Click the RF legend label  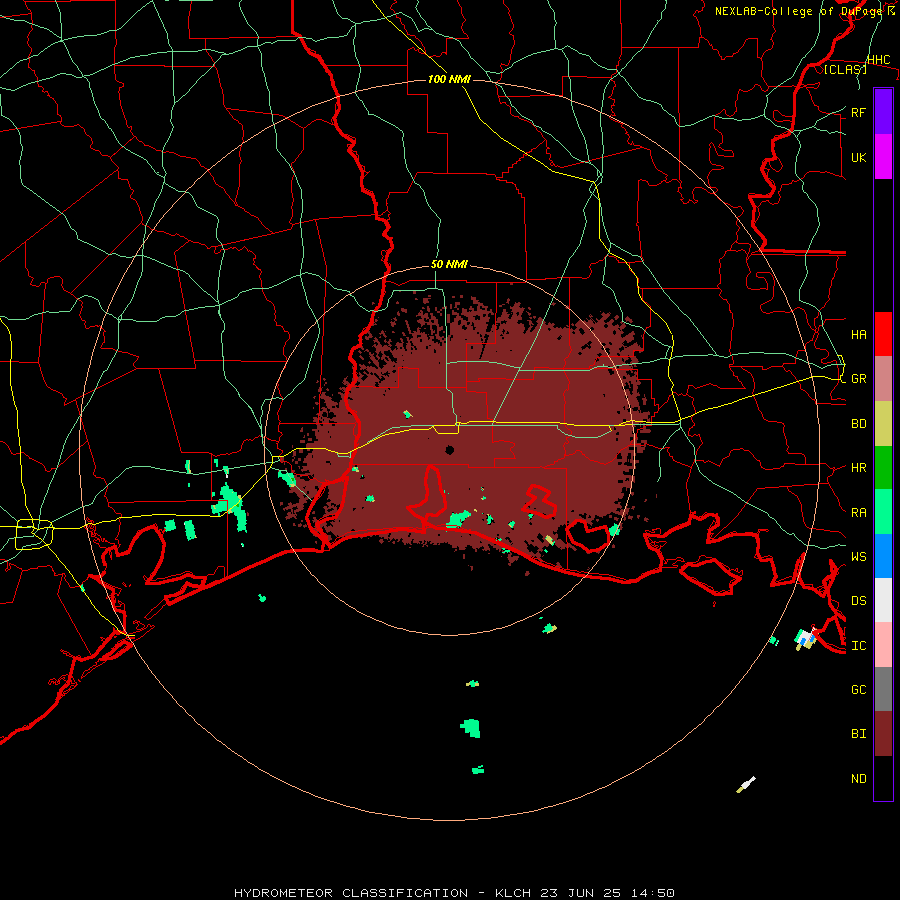[x=858, y=112]
